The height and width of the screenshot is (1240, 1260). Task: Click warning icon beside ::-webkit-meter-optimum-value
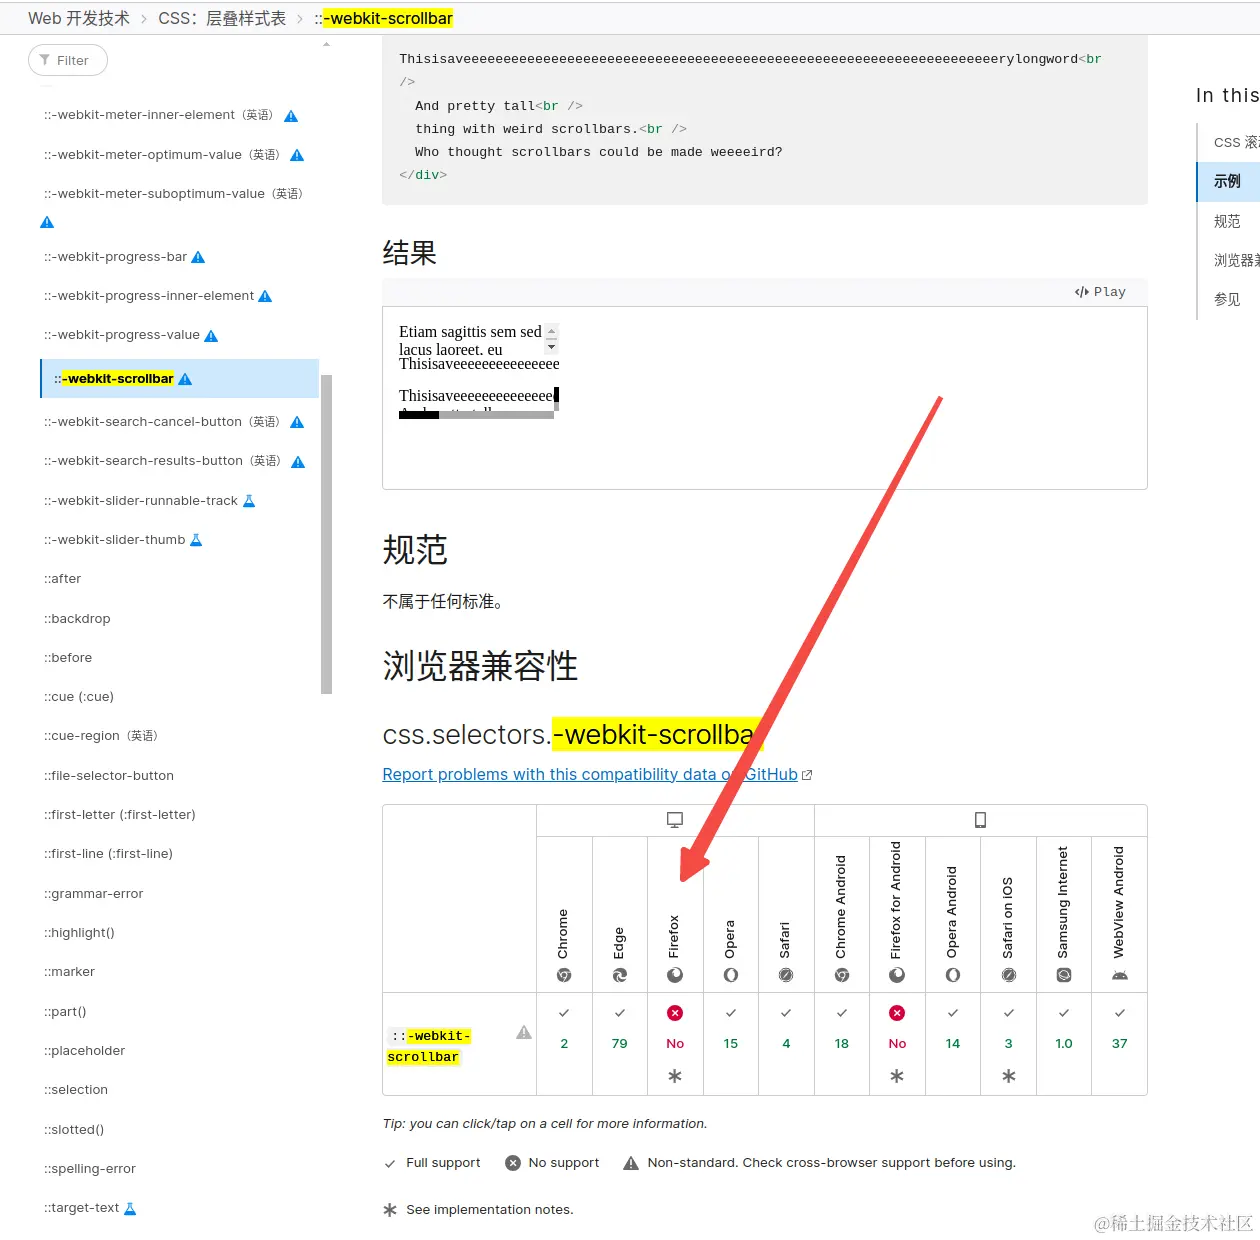(297, 155)
